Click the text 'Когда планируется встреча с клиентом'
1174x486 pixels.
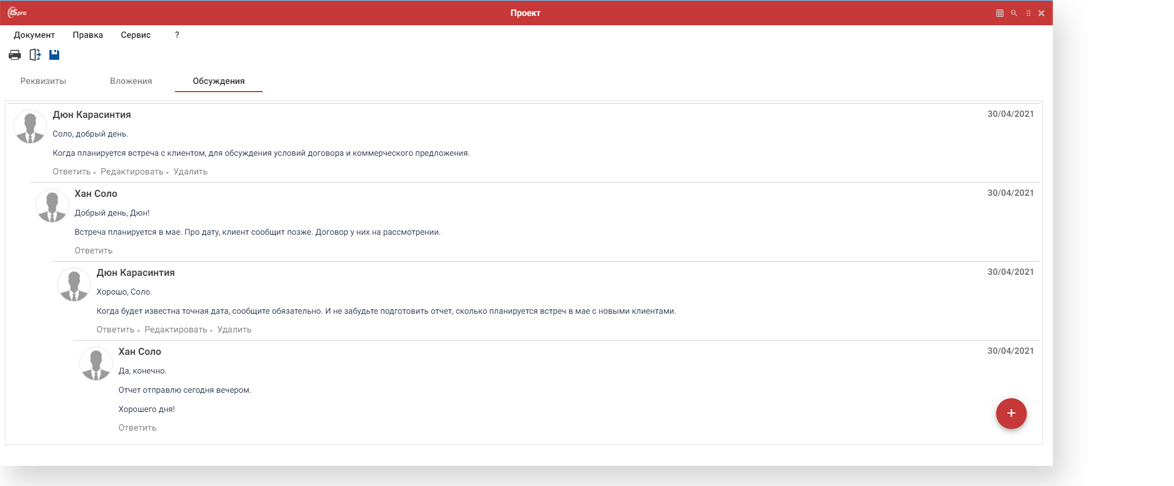click(129, 153)
